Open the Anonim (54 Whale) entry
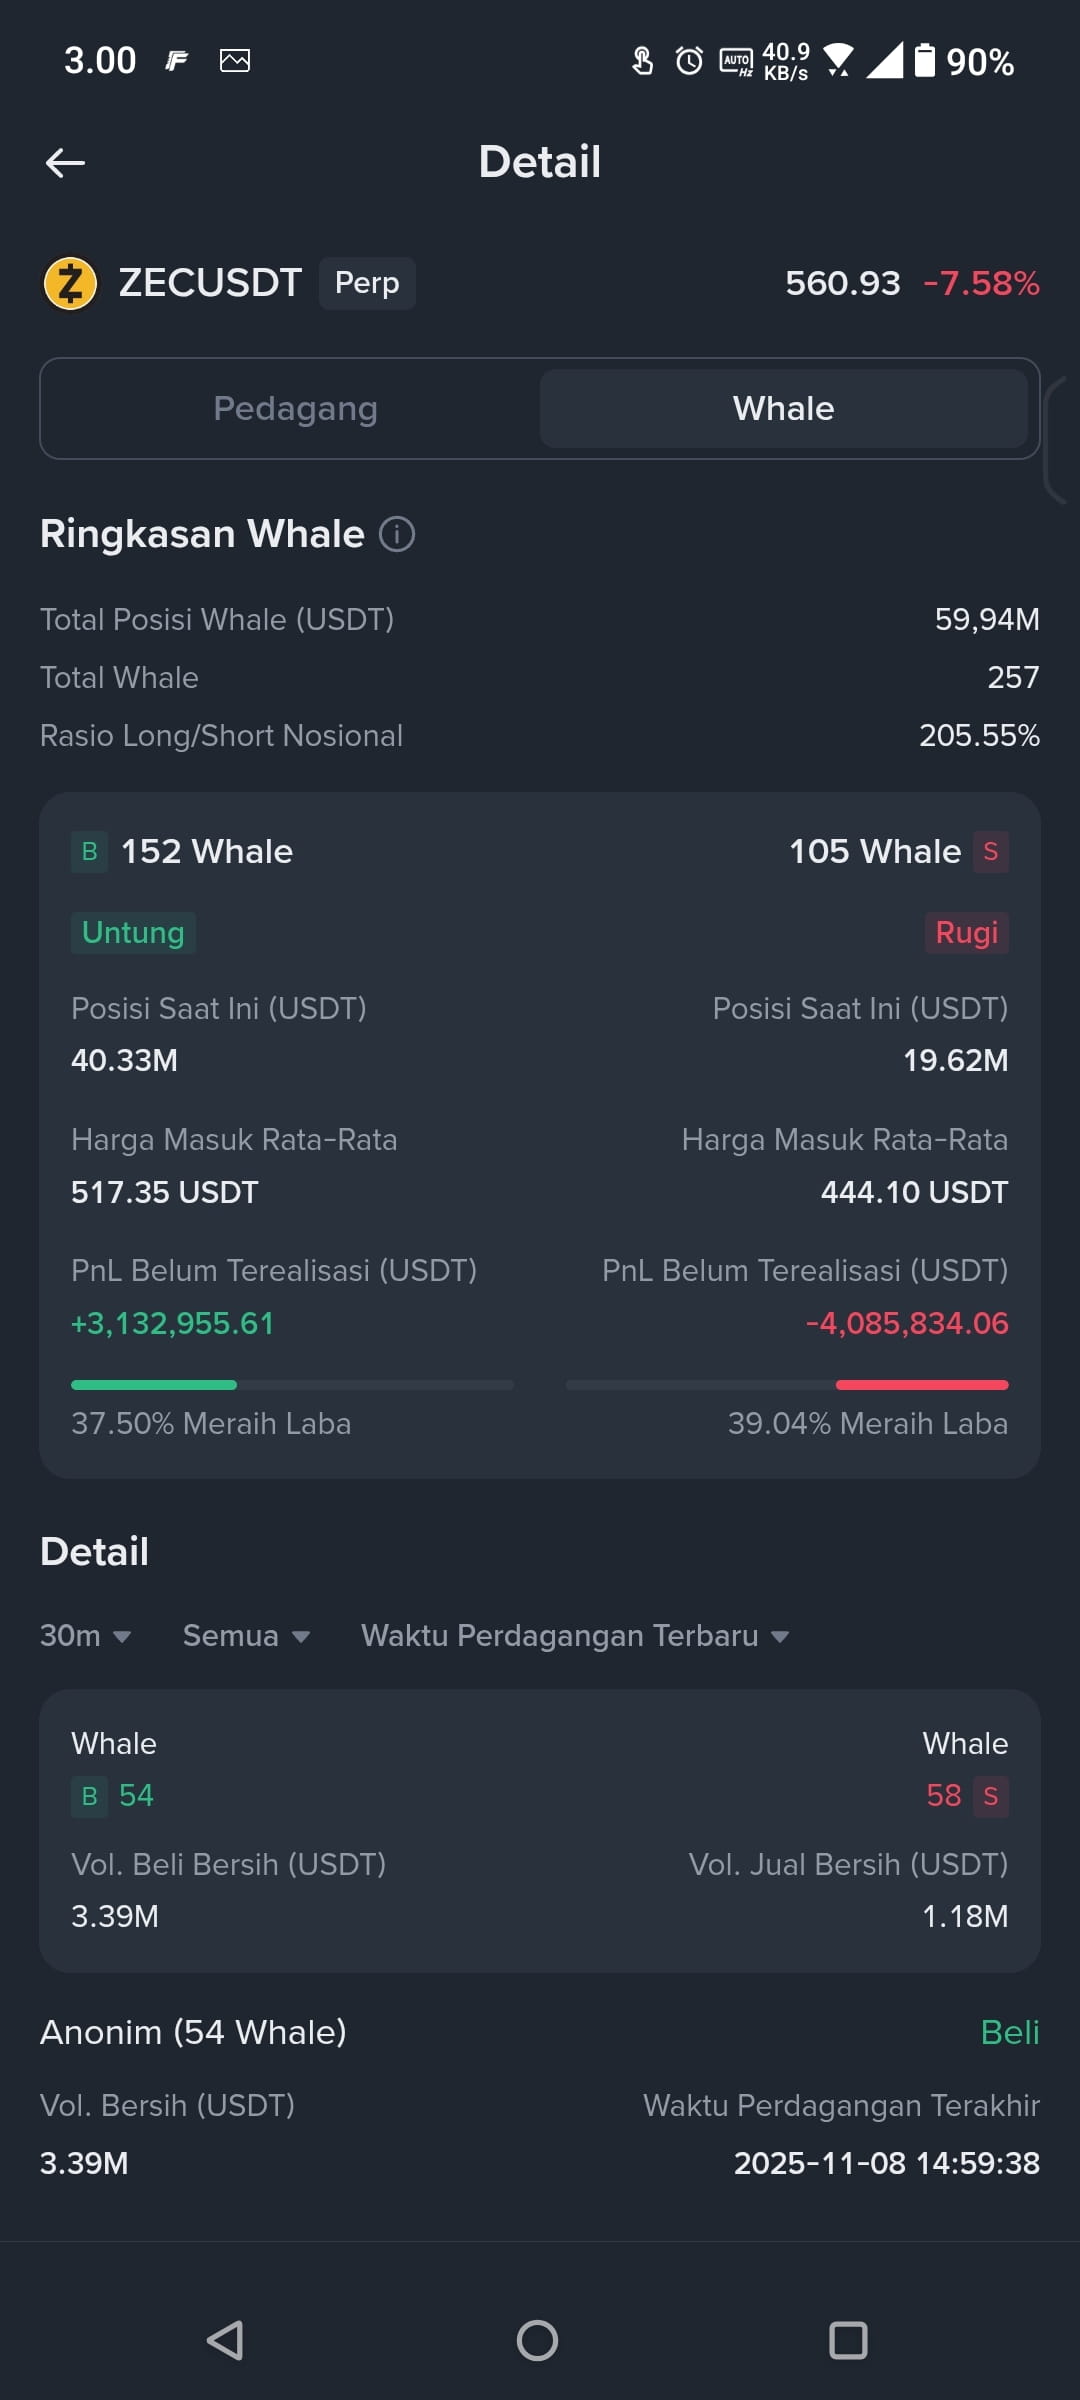This screenshot has width=1080, height=2400. 540,2098
